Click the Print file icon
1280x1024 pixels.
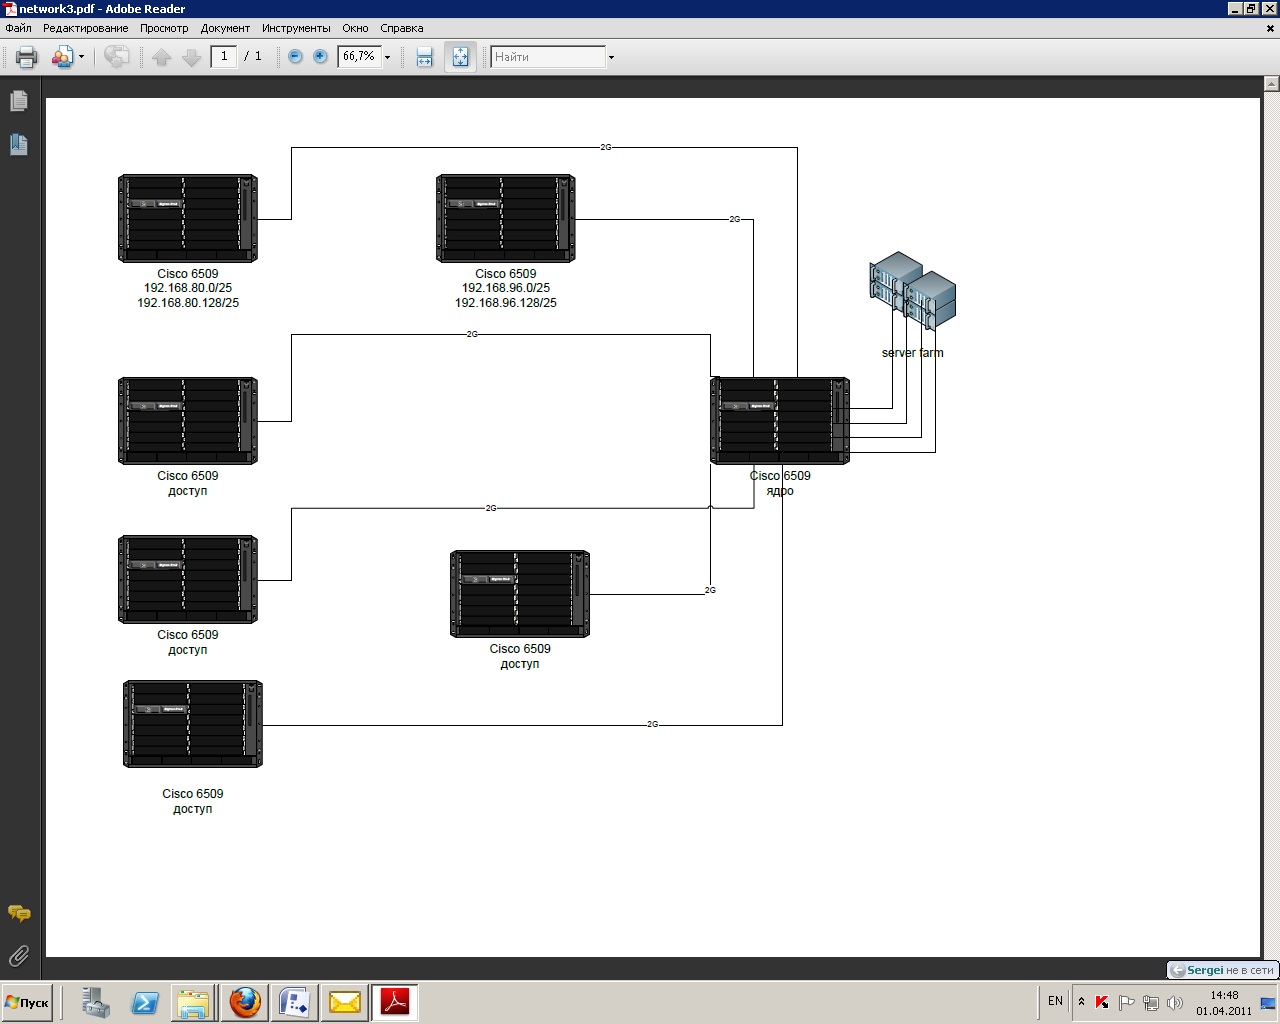click(27, 57)
